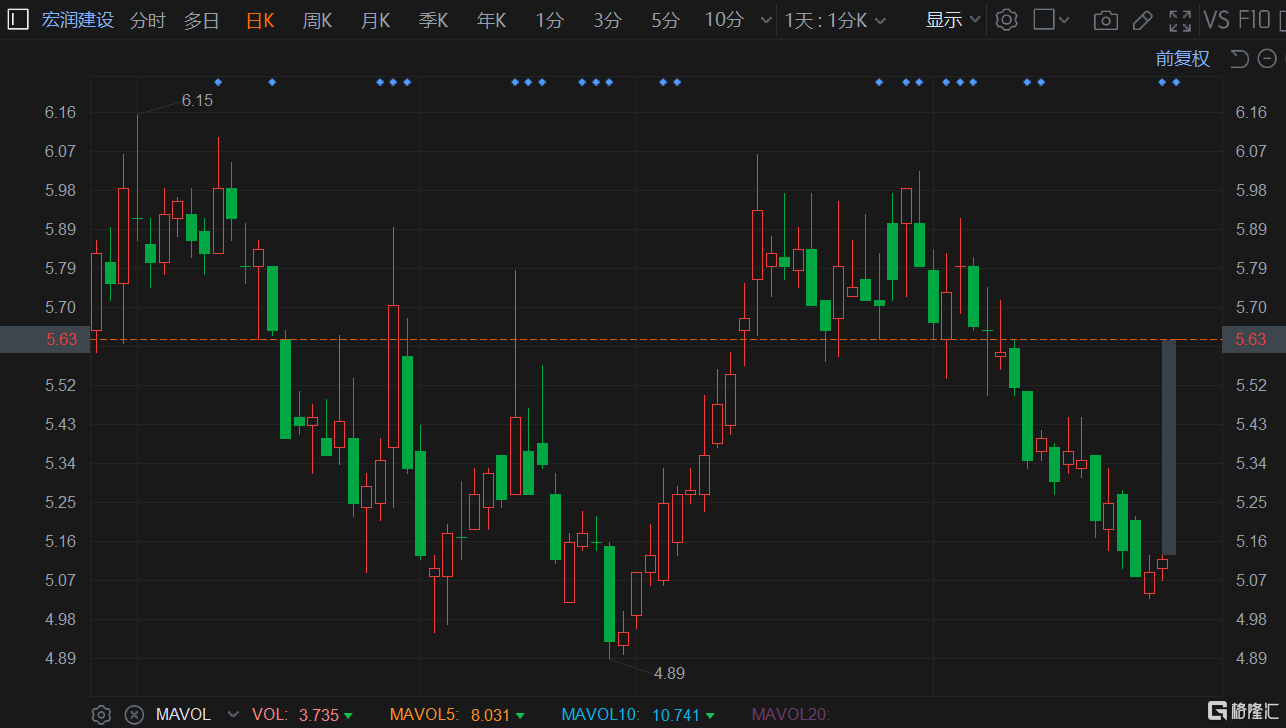Click the 5.07 right axis label

tap(1251, 580)
